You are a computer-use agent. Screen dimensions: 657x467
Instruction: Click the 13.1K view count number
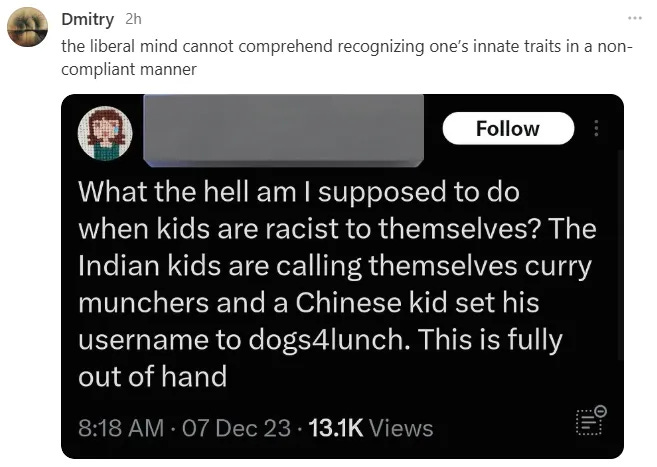[336, 428]
